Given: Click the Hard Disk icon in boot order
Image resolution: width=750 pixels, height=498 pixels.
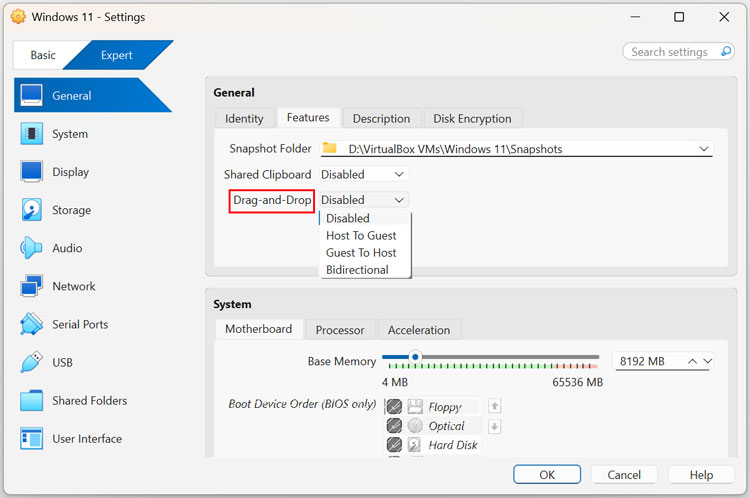Looking at the screenshot, I should coord(414,445).
